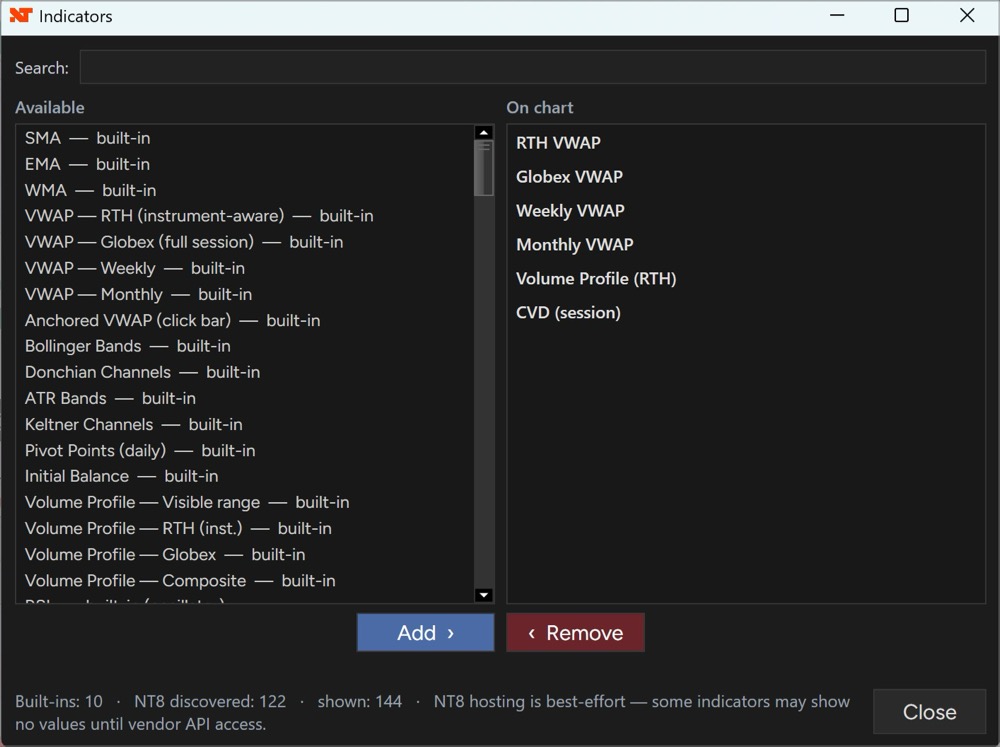Select Volume Profile — RTH (inst.) row
This screenshot has height=747, width=1000.
point(245,528)
